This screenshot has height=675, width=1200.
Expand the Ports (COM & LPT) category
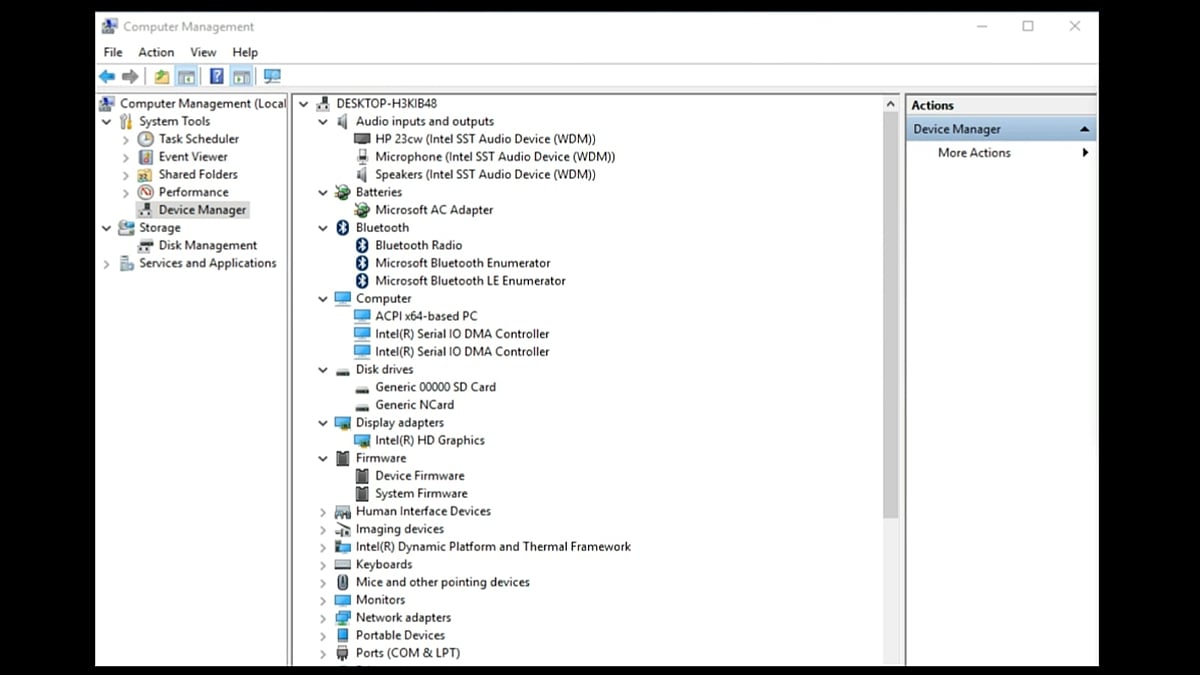[323, 654]
